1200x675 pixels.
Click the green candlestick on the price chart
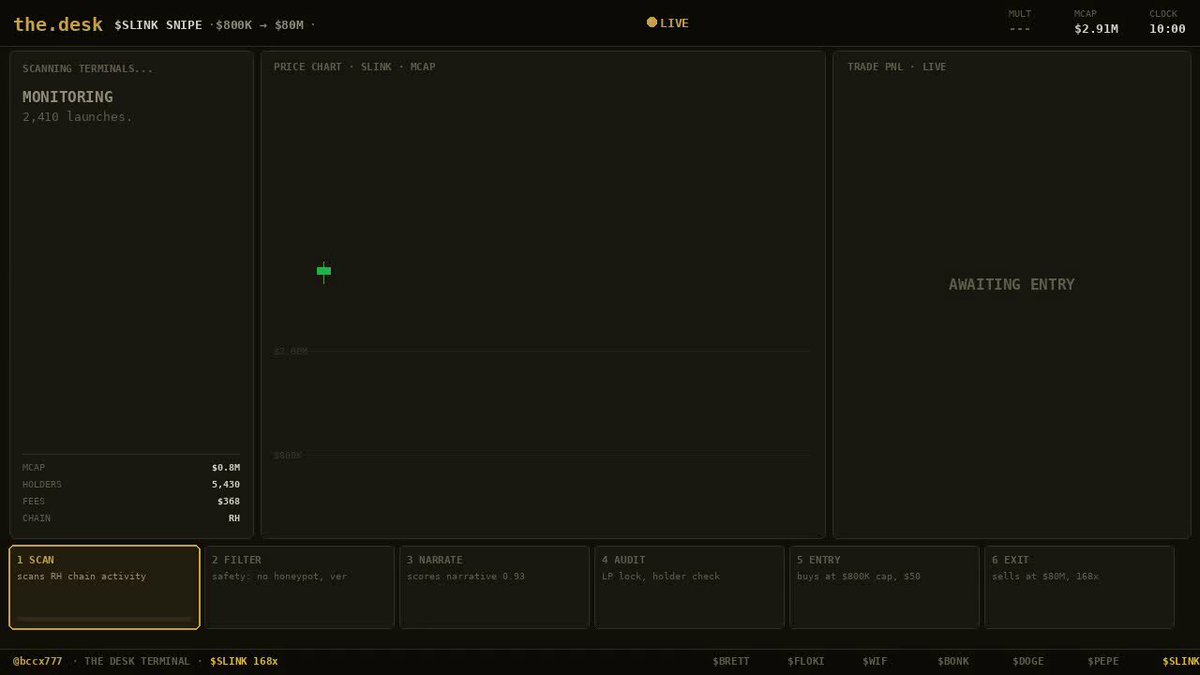point(324,271)
